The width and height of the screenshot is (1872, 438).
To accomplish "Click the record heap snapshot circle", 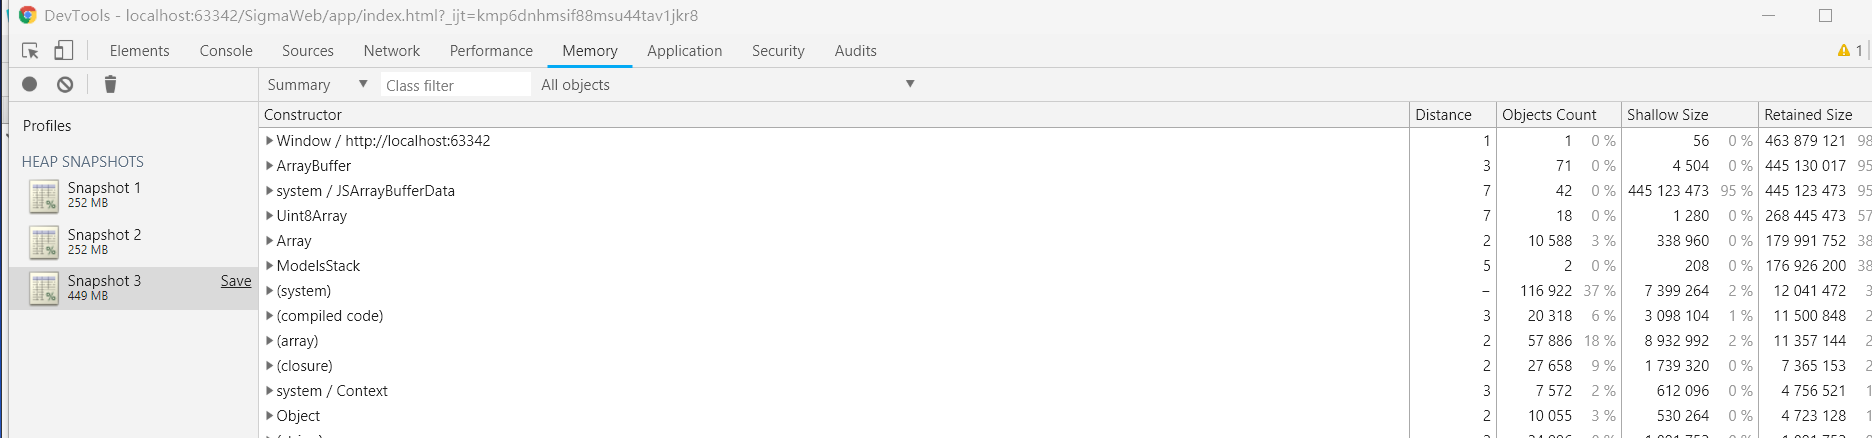I will [x=30, y=85].
